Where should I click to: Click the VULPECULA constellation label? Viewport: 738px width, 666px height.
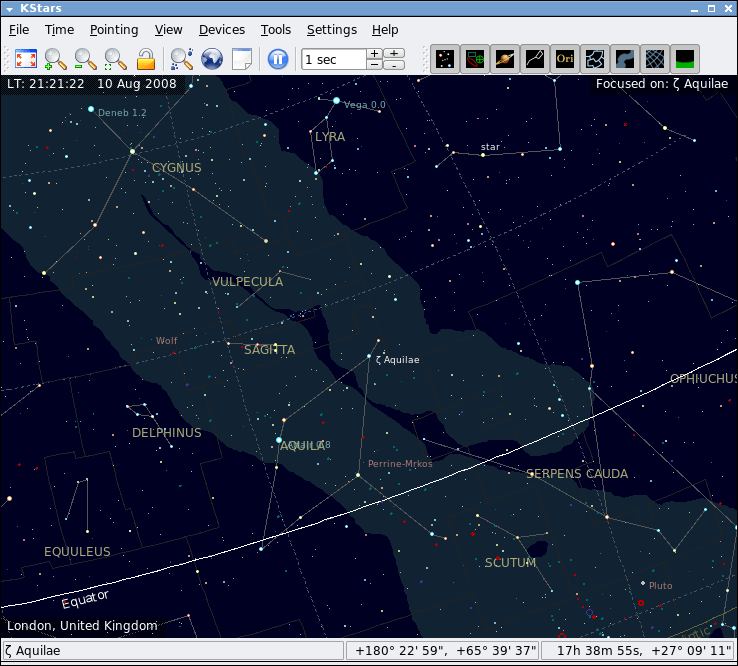click(x=248, y=281)
